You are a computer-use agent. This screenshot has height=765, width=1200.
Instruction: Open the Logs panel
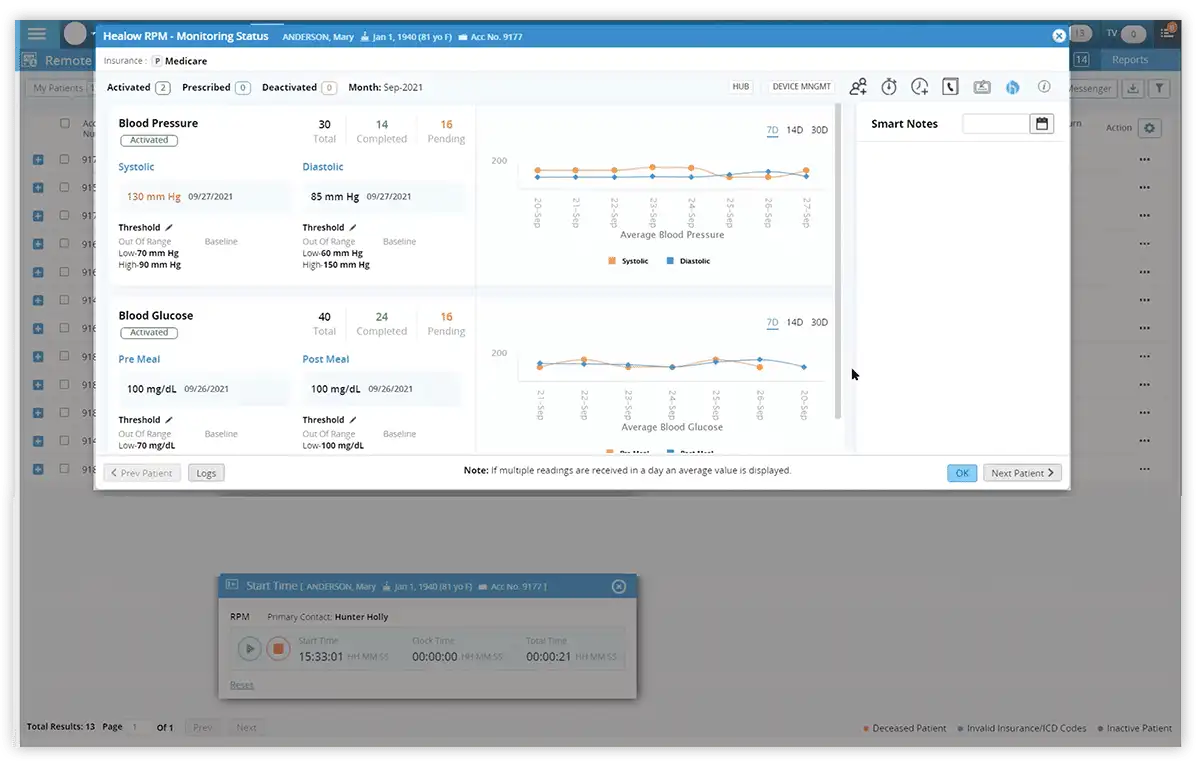(206, 472)
